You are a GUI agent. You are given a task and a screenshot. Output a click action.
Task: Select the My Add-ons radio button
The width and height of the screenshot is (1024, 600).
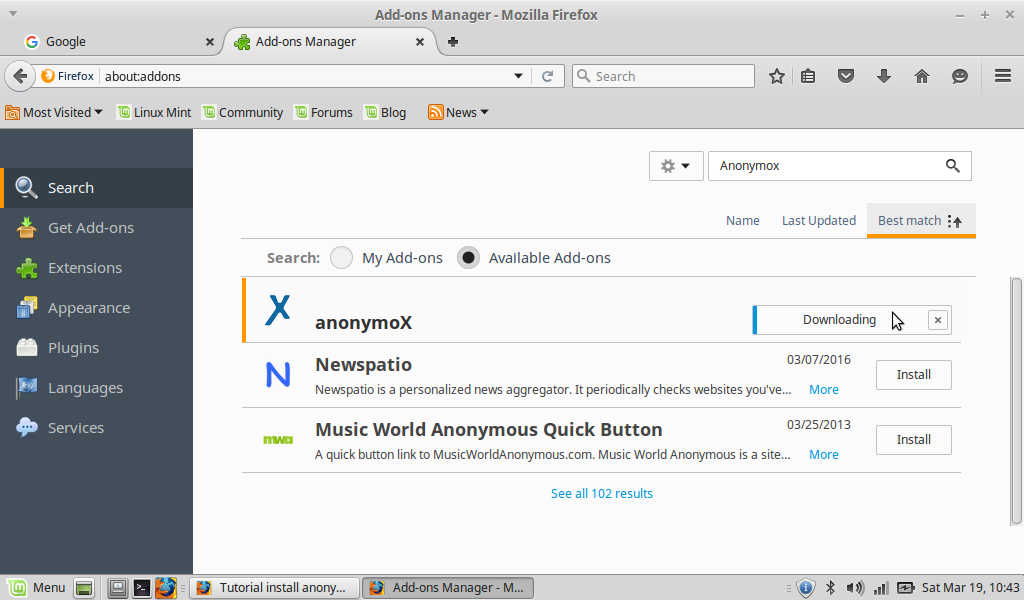(x=341, y=258)
